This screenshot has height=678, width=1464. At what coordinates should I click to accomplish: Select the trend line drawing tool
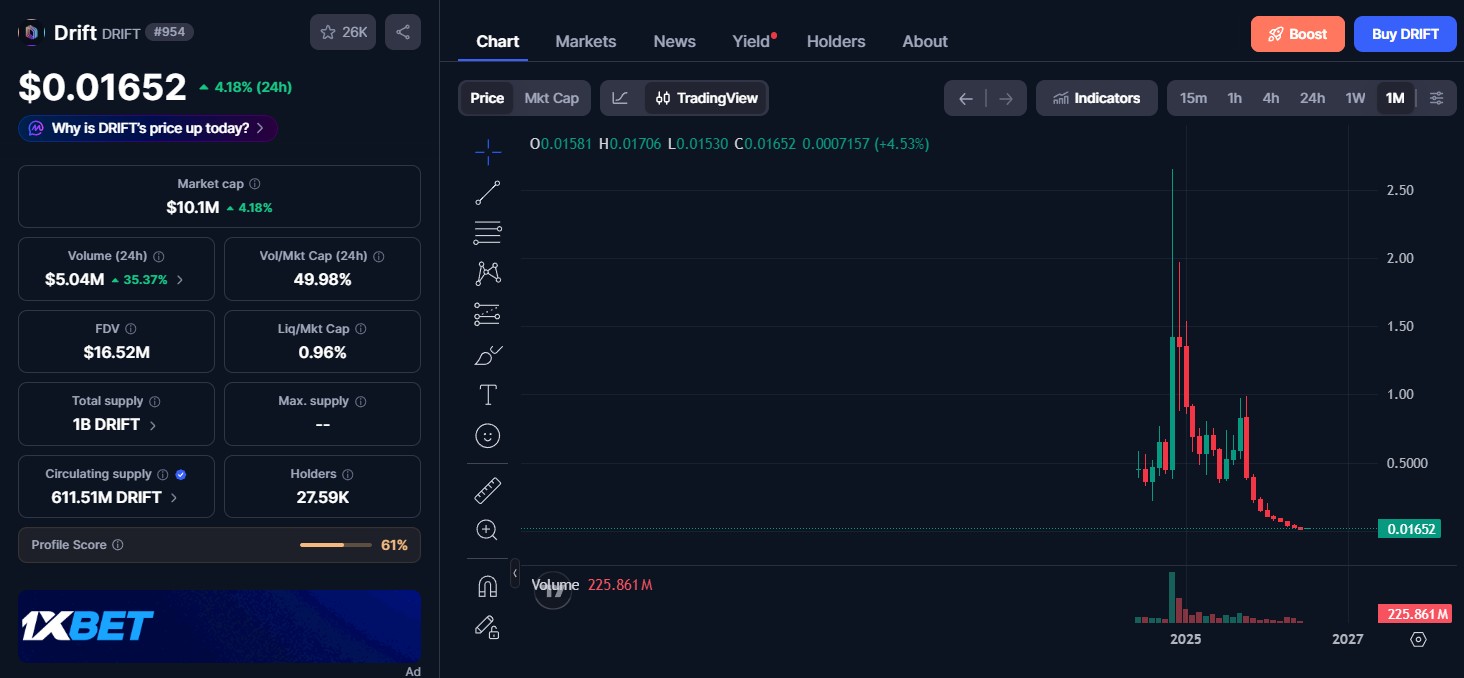[x=488, y=193]
